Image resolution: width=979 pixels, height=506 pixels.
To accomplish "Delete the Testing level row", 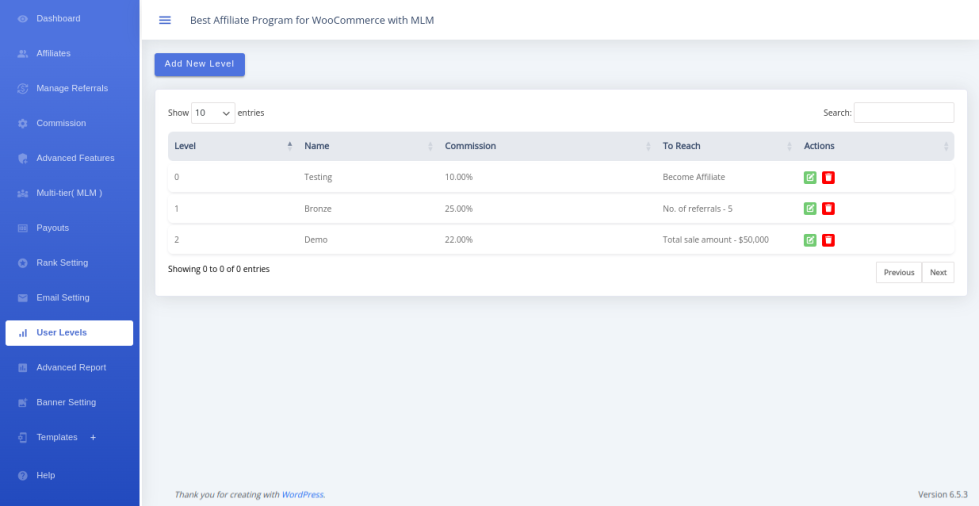I will coord(829,177).
